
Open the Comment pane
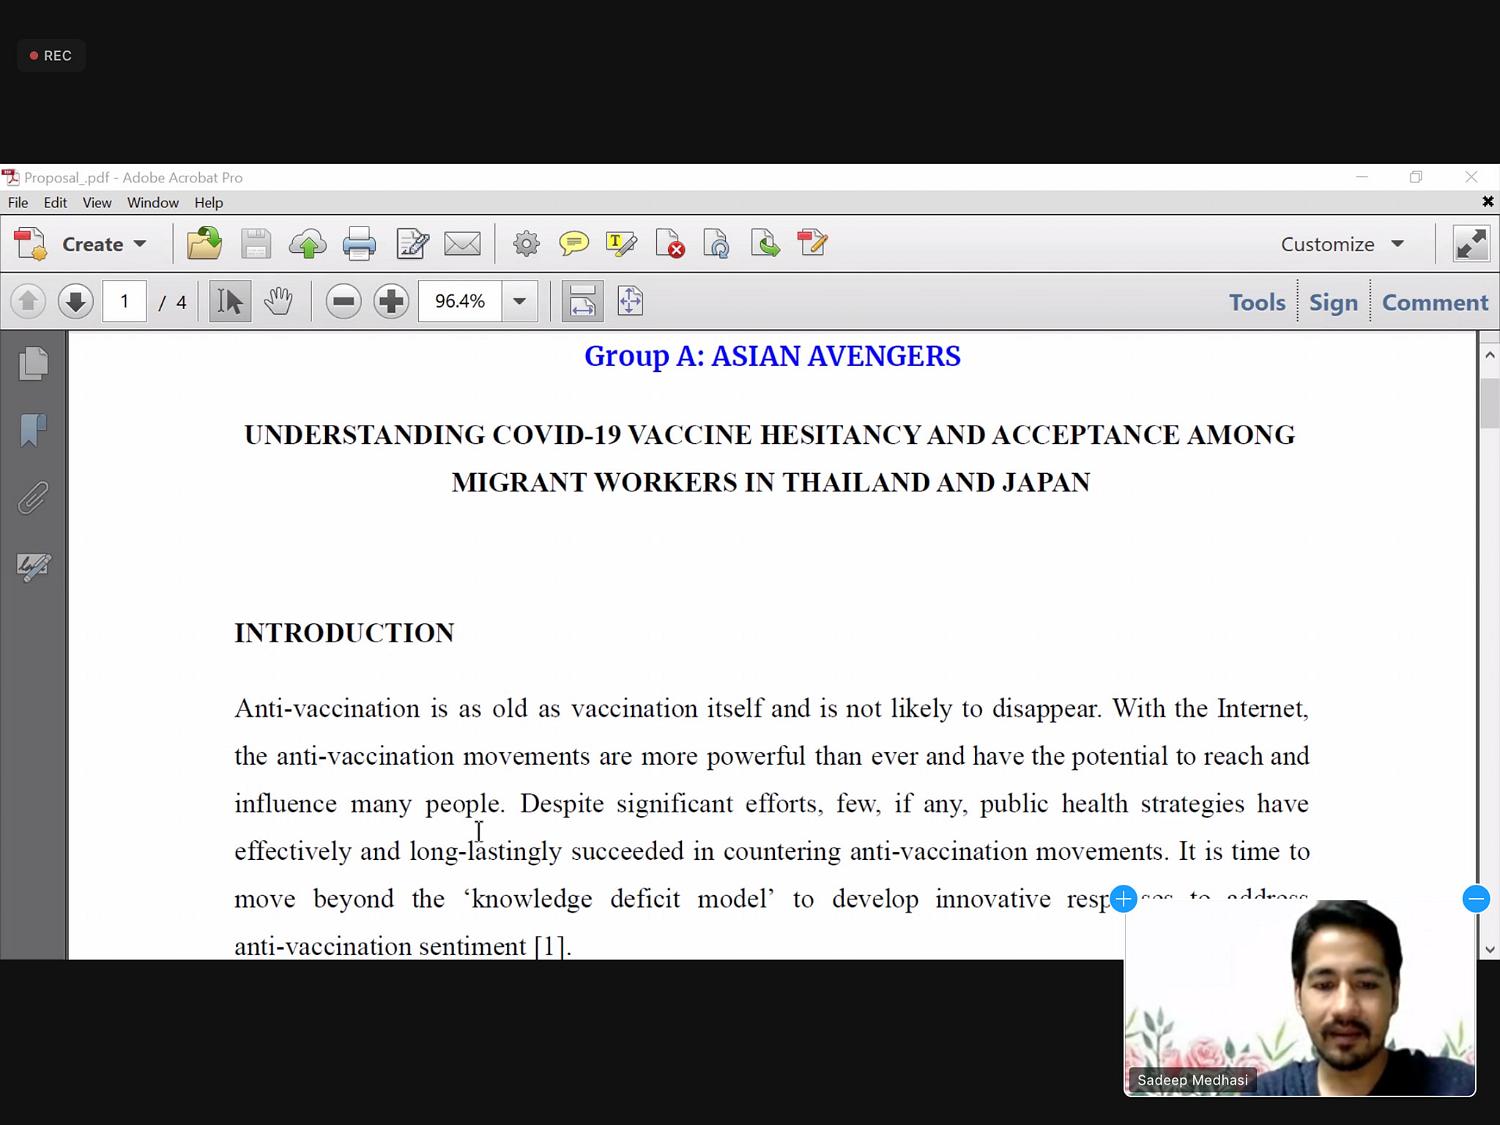tap(1435, 302)
